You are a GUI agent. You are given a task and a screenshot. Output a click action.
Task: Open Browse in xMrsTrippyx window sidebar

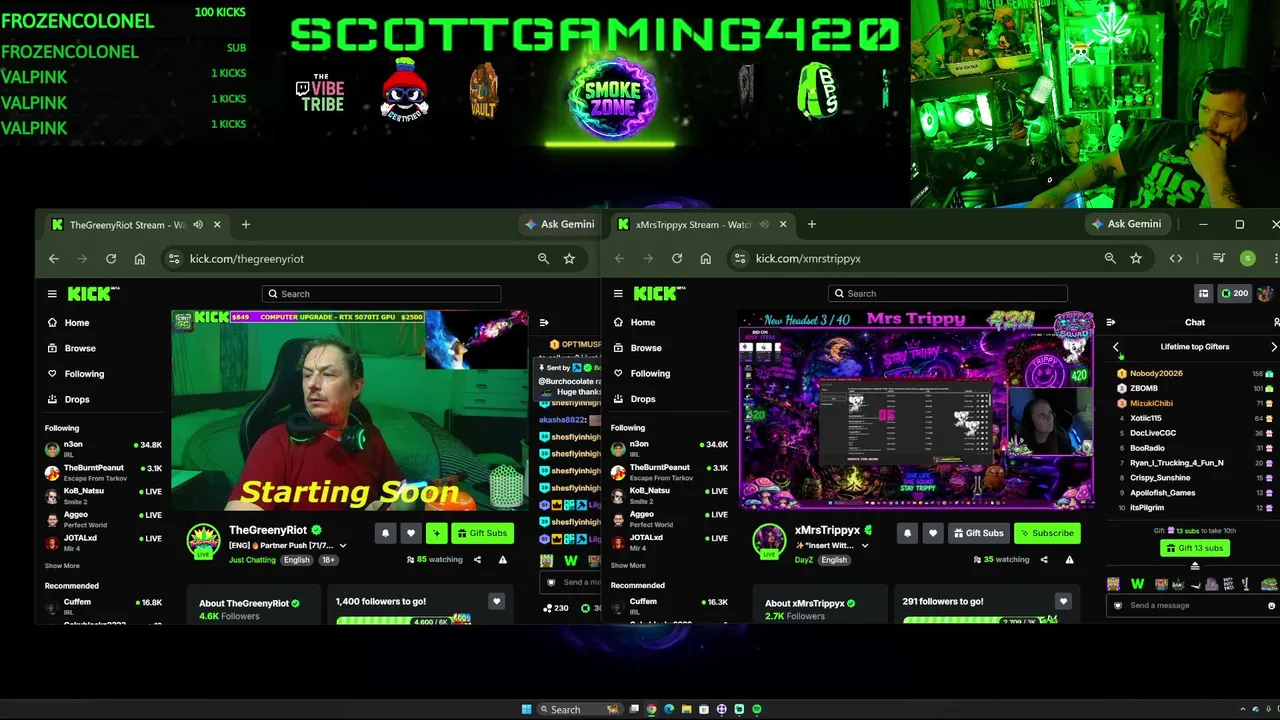click(x=638, y=348)
